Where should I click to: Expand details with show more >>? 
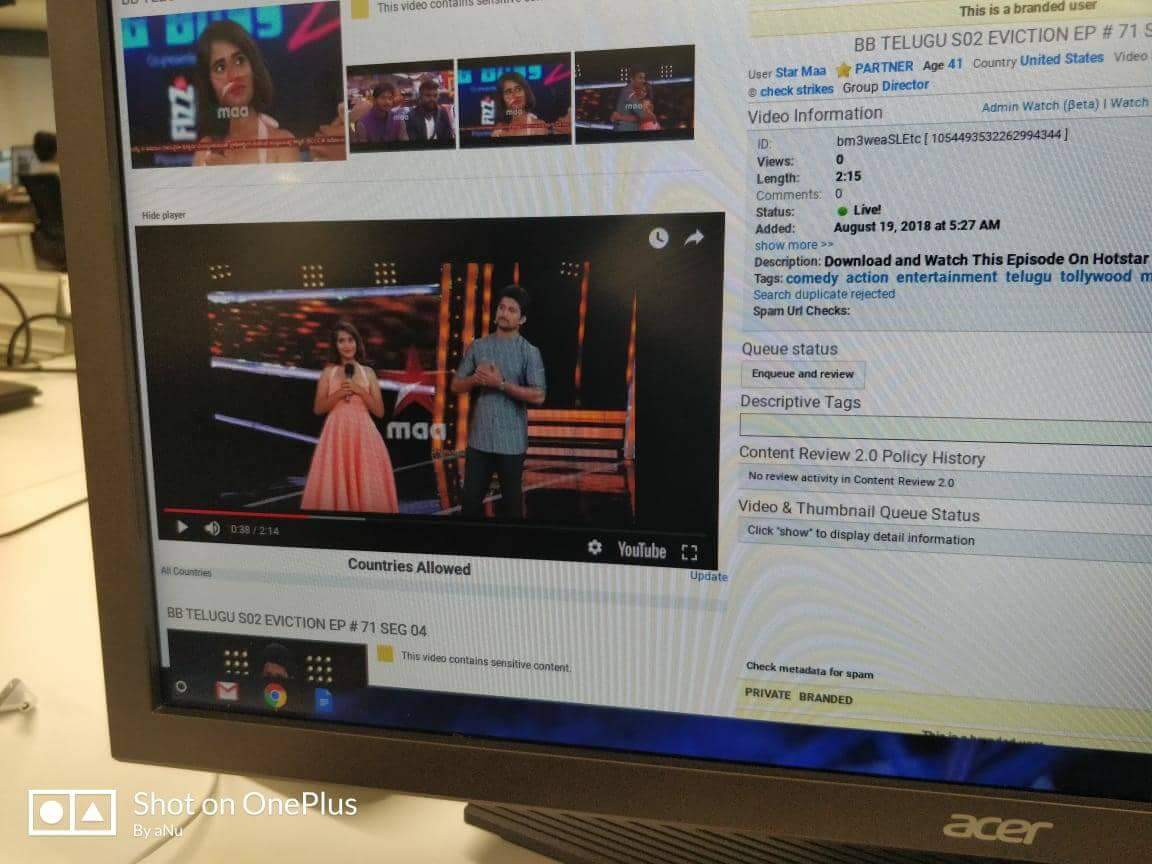pyautogui.click(x=793, y=245)
